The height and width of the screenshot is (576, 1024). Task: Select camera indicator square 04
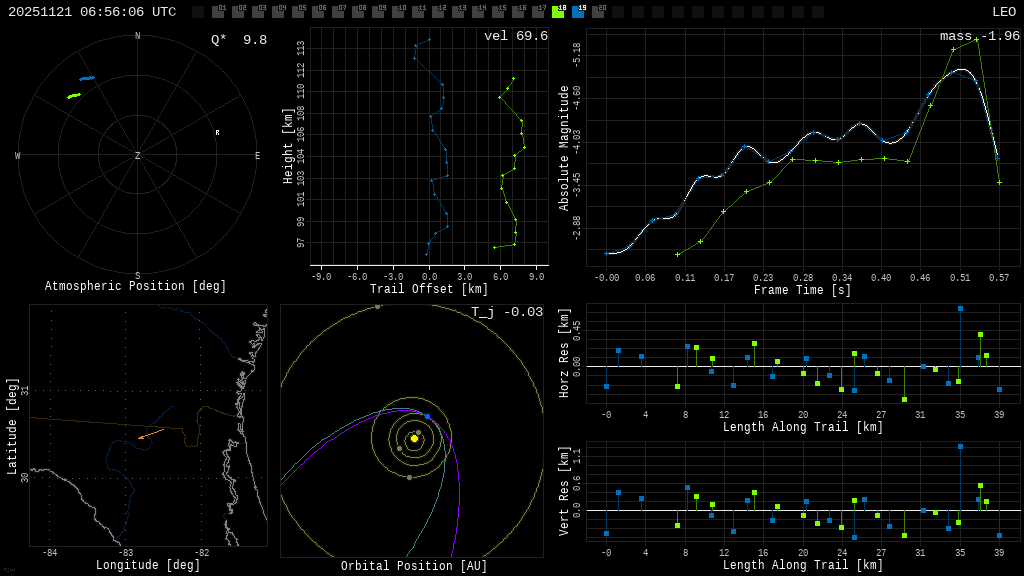click(278, 12)
